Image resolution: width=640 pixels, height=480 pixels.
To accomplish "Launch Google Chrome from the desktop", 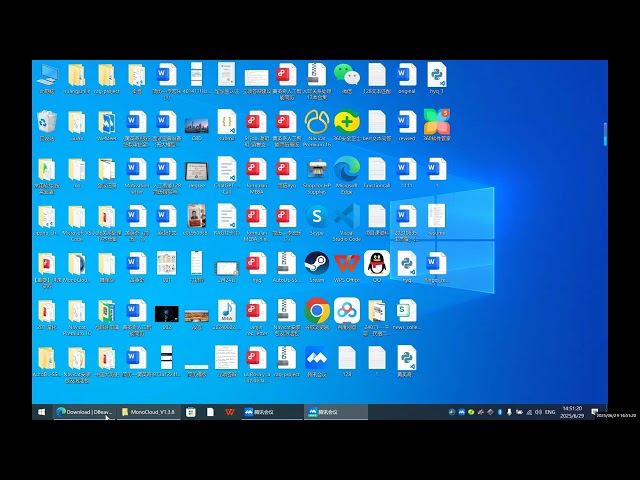I will pyautogui.click(x=317, y=310).
